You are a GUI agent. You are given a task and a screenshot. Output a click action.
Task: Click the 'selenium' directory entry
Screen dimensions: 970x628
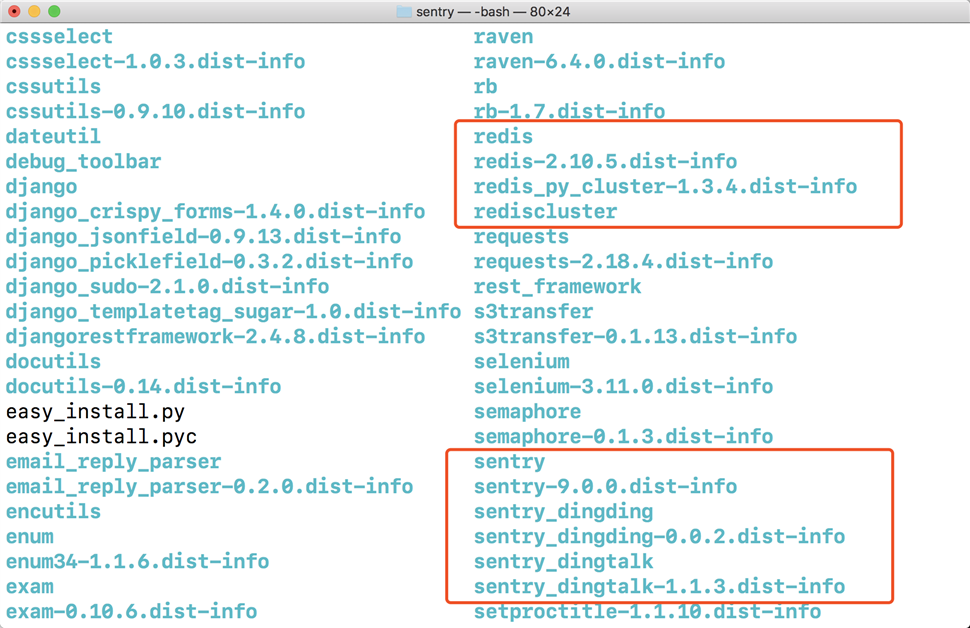pyautogui.click(x=521, y=361)
